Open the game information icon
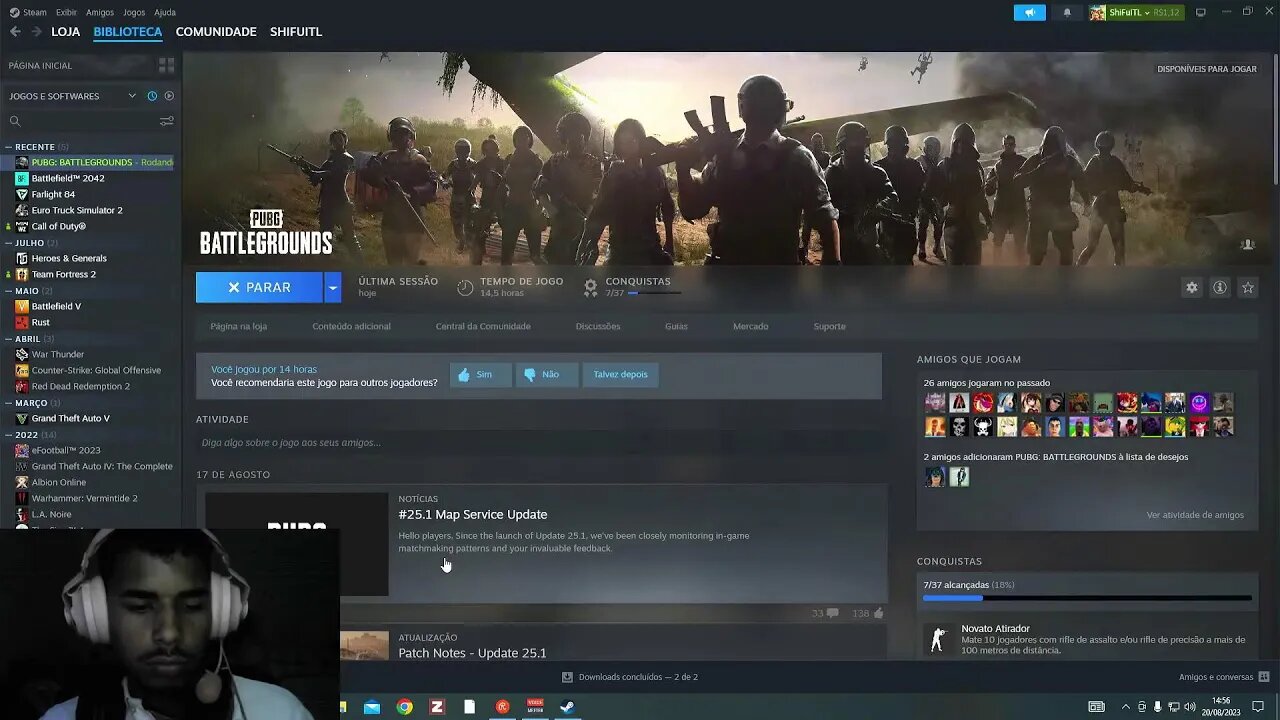1280x720 pixels. click(1220, 287)
